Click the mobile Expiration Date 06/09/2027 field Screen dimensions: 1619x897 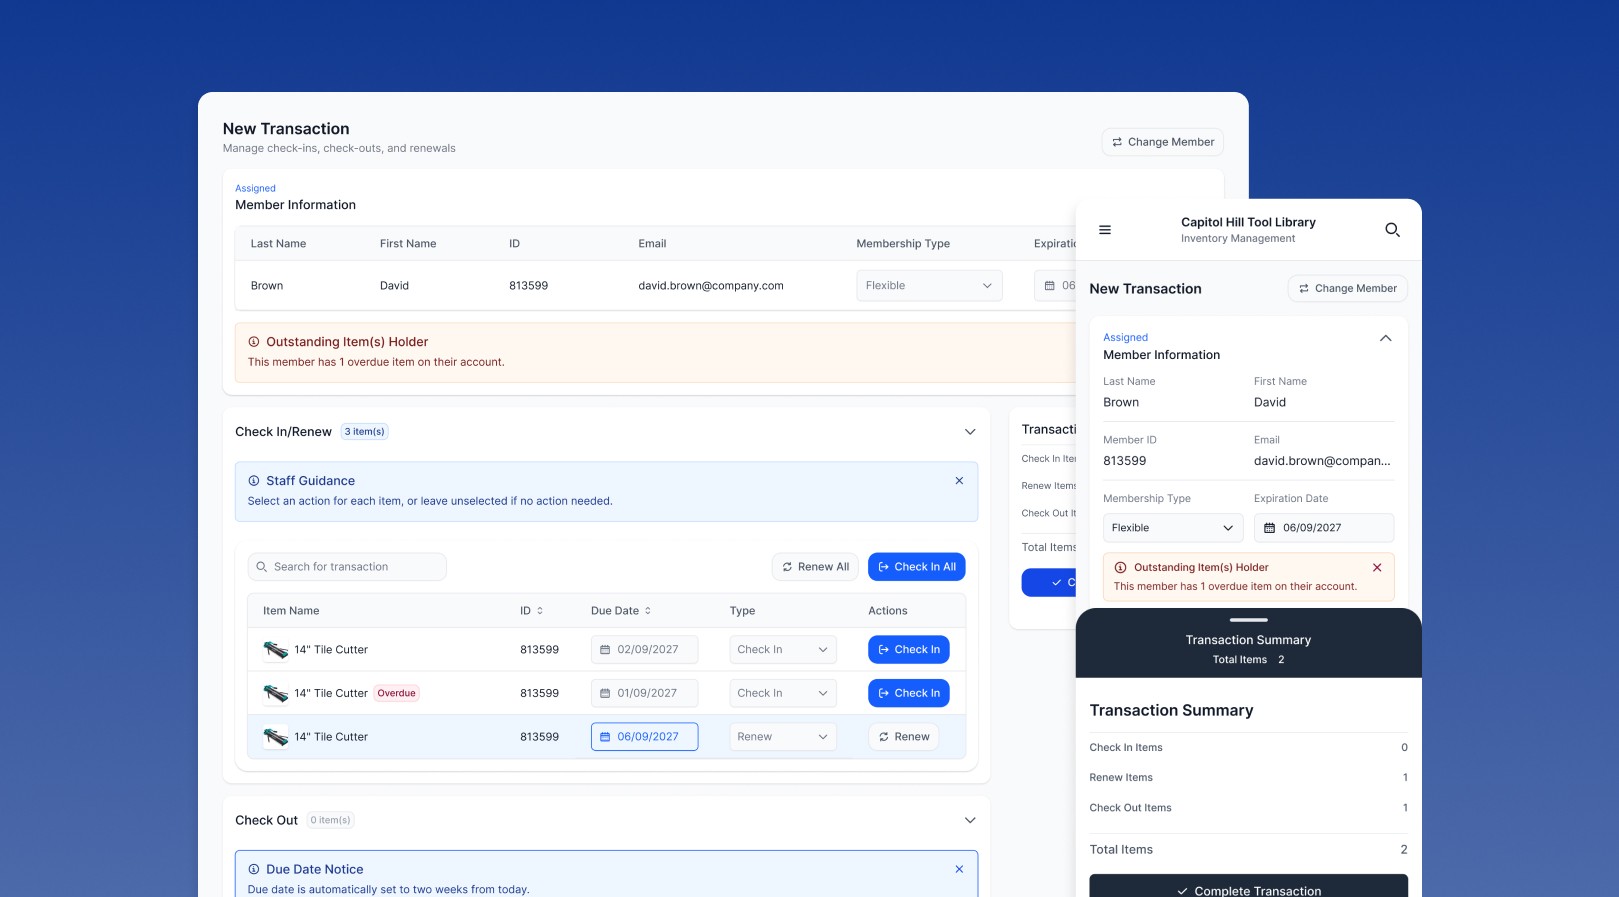1324,528
